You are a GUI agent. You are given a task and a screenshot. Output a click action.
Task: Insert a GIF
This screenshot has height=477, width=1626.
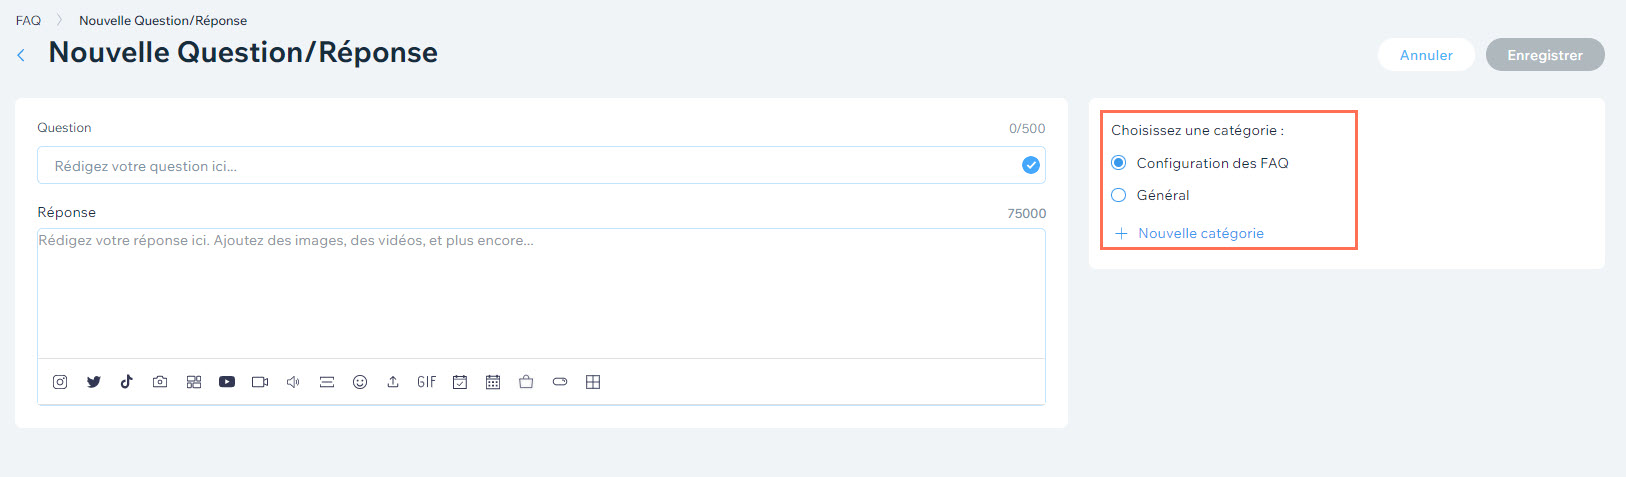tap(427, 382)
